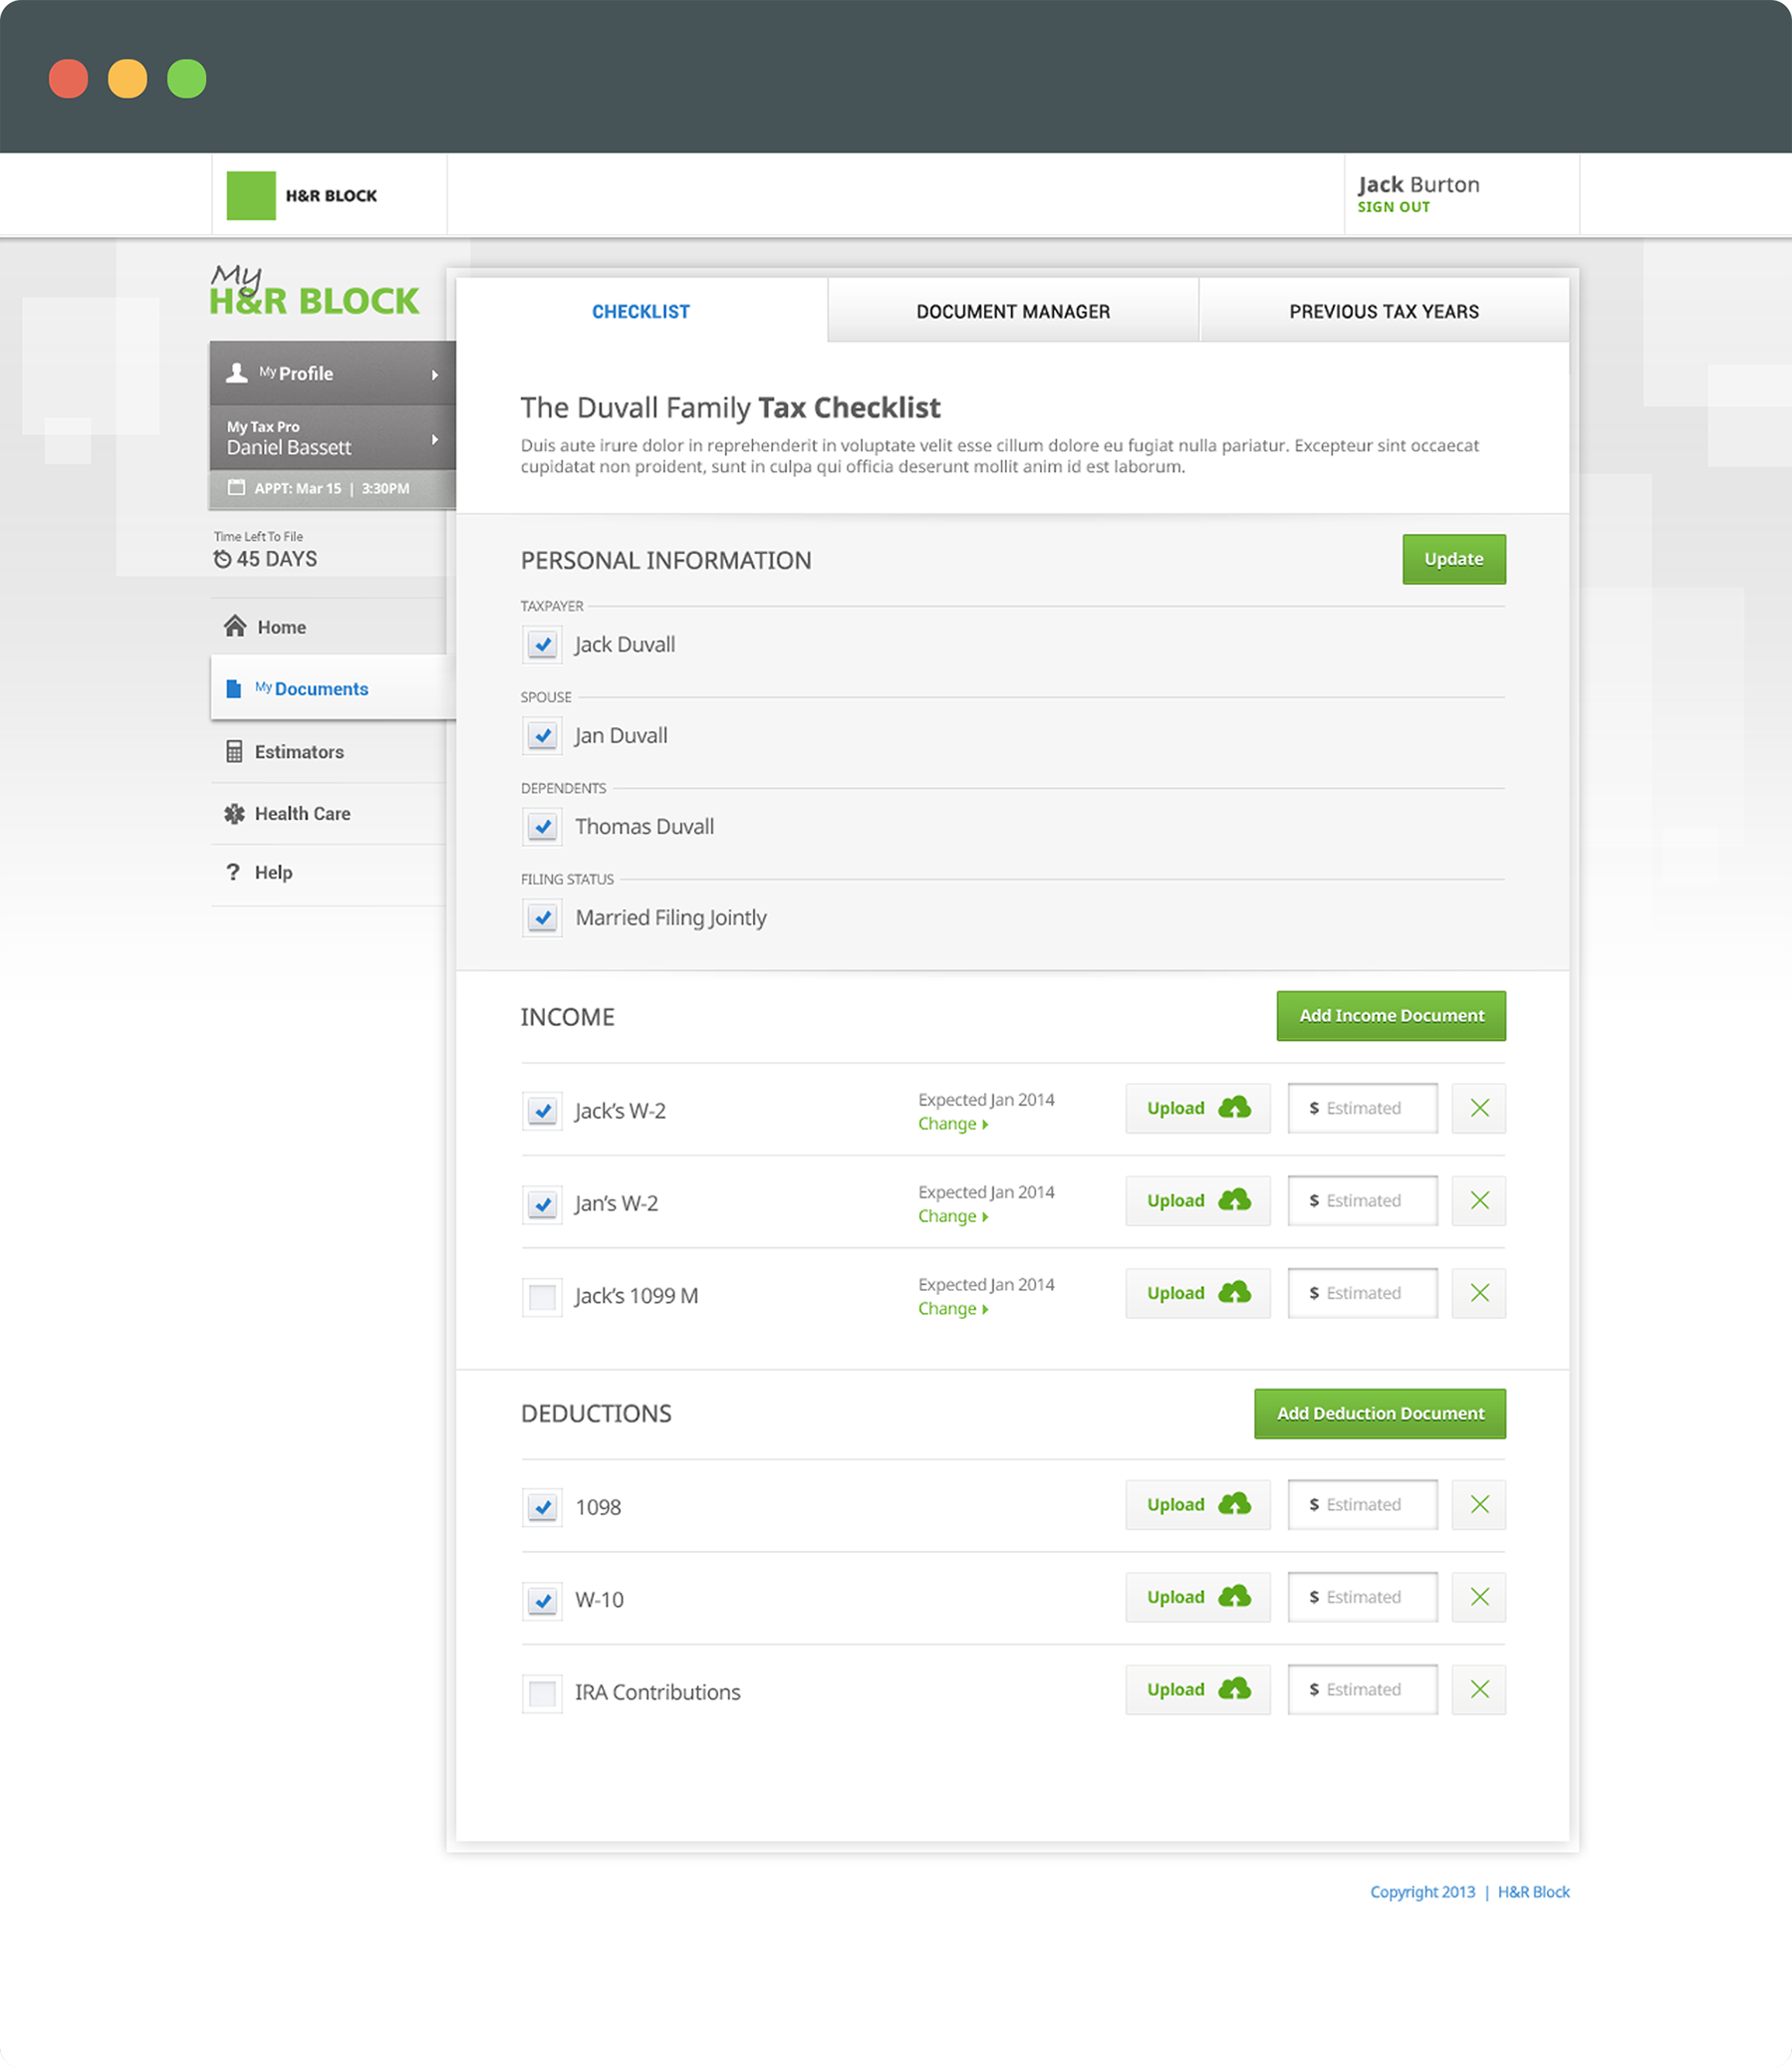Click the appointment calendar icon
The image size is (1792, 2068).
point(236,488)
